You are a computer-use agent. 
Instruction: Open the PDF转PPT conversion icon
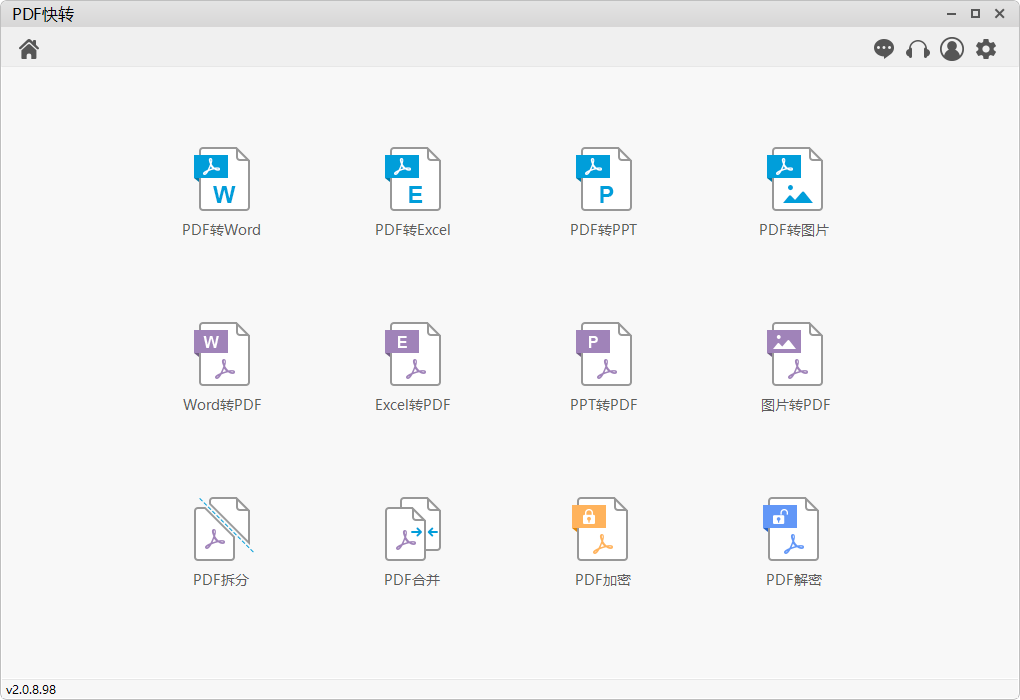(604, 179)
